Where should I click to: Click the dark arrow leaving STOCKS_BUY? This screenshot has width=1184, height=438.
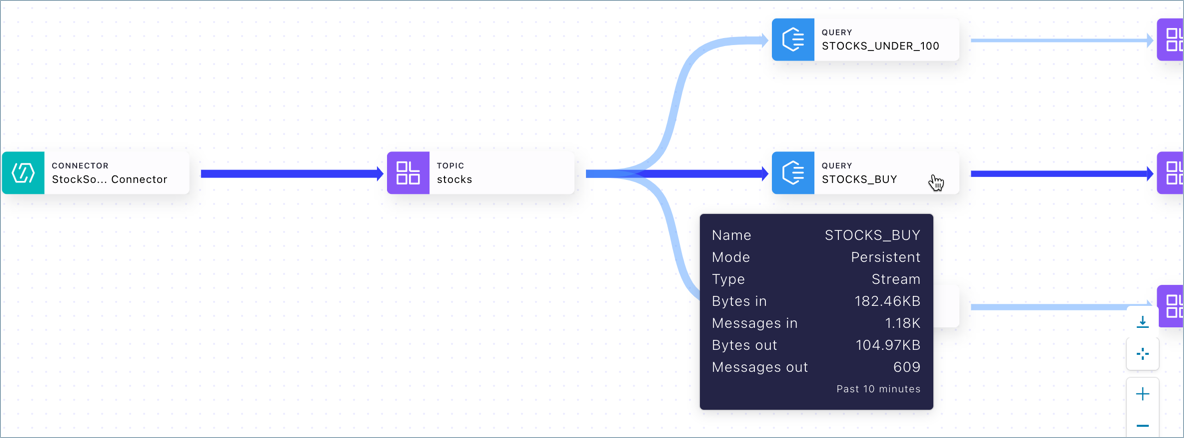coord(1060,174)
